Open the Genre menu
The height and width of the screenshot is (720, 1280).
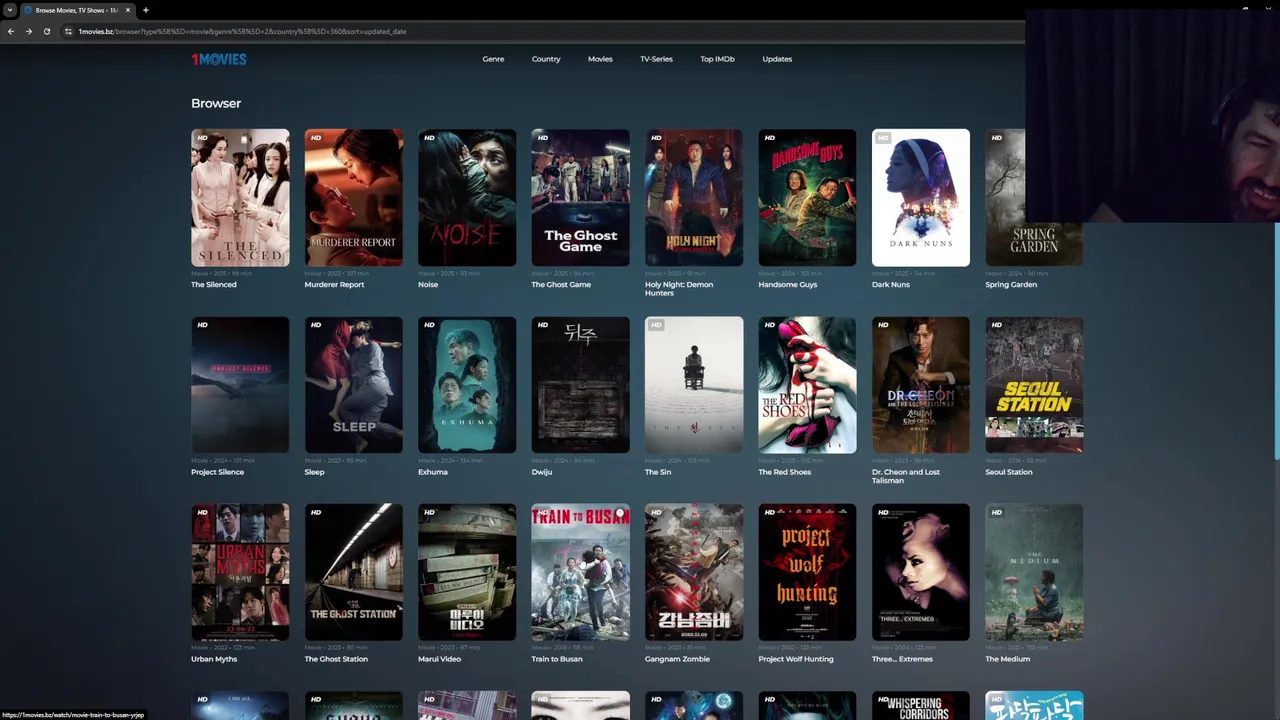click(493, 59)
